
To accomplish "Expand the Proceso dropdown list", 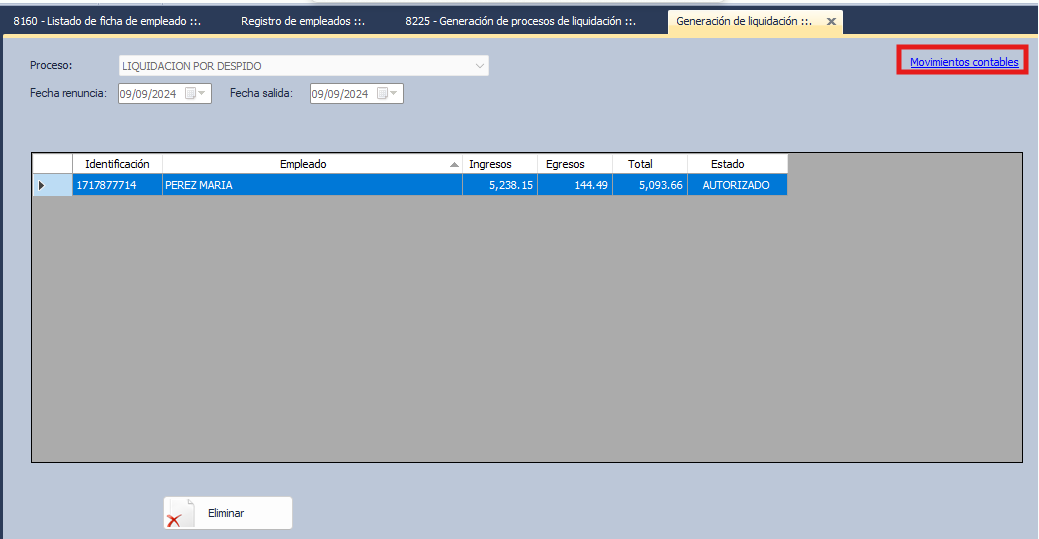I will point(479,66).
